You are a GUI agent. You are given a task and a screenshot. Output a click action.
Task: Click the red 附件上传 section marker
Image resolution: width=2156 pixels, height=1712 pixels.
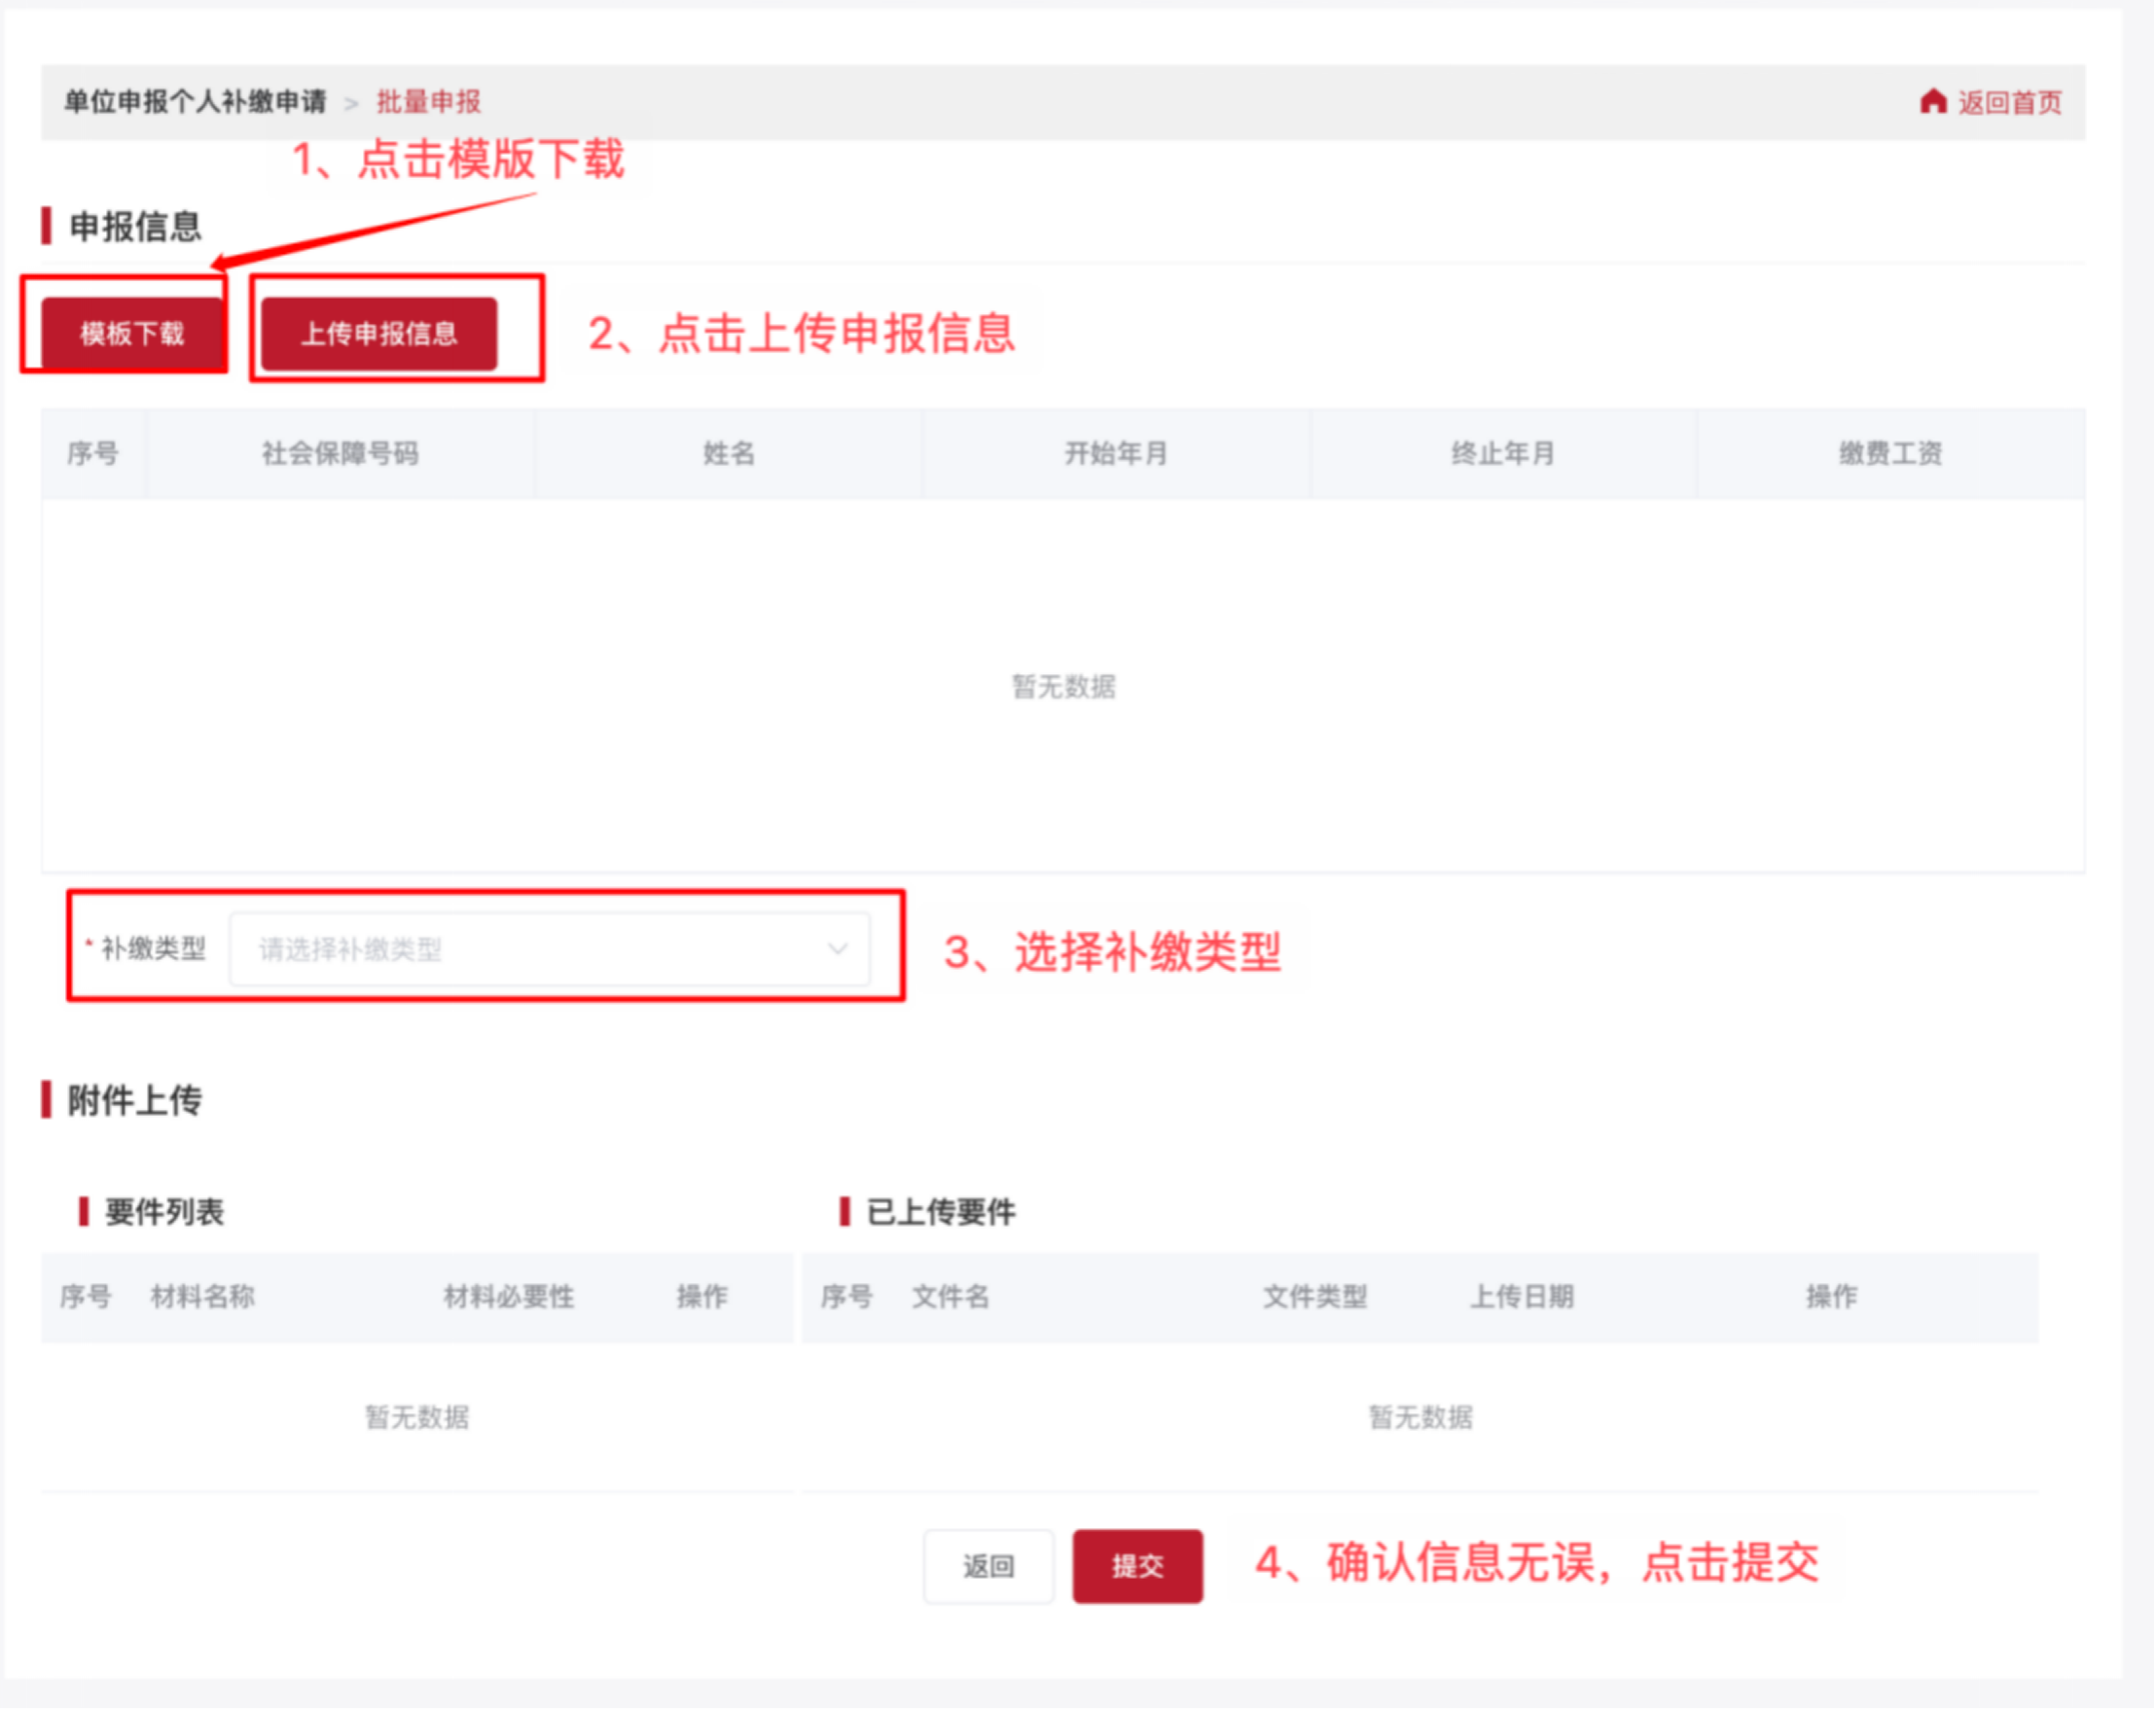click(47, 1100)
